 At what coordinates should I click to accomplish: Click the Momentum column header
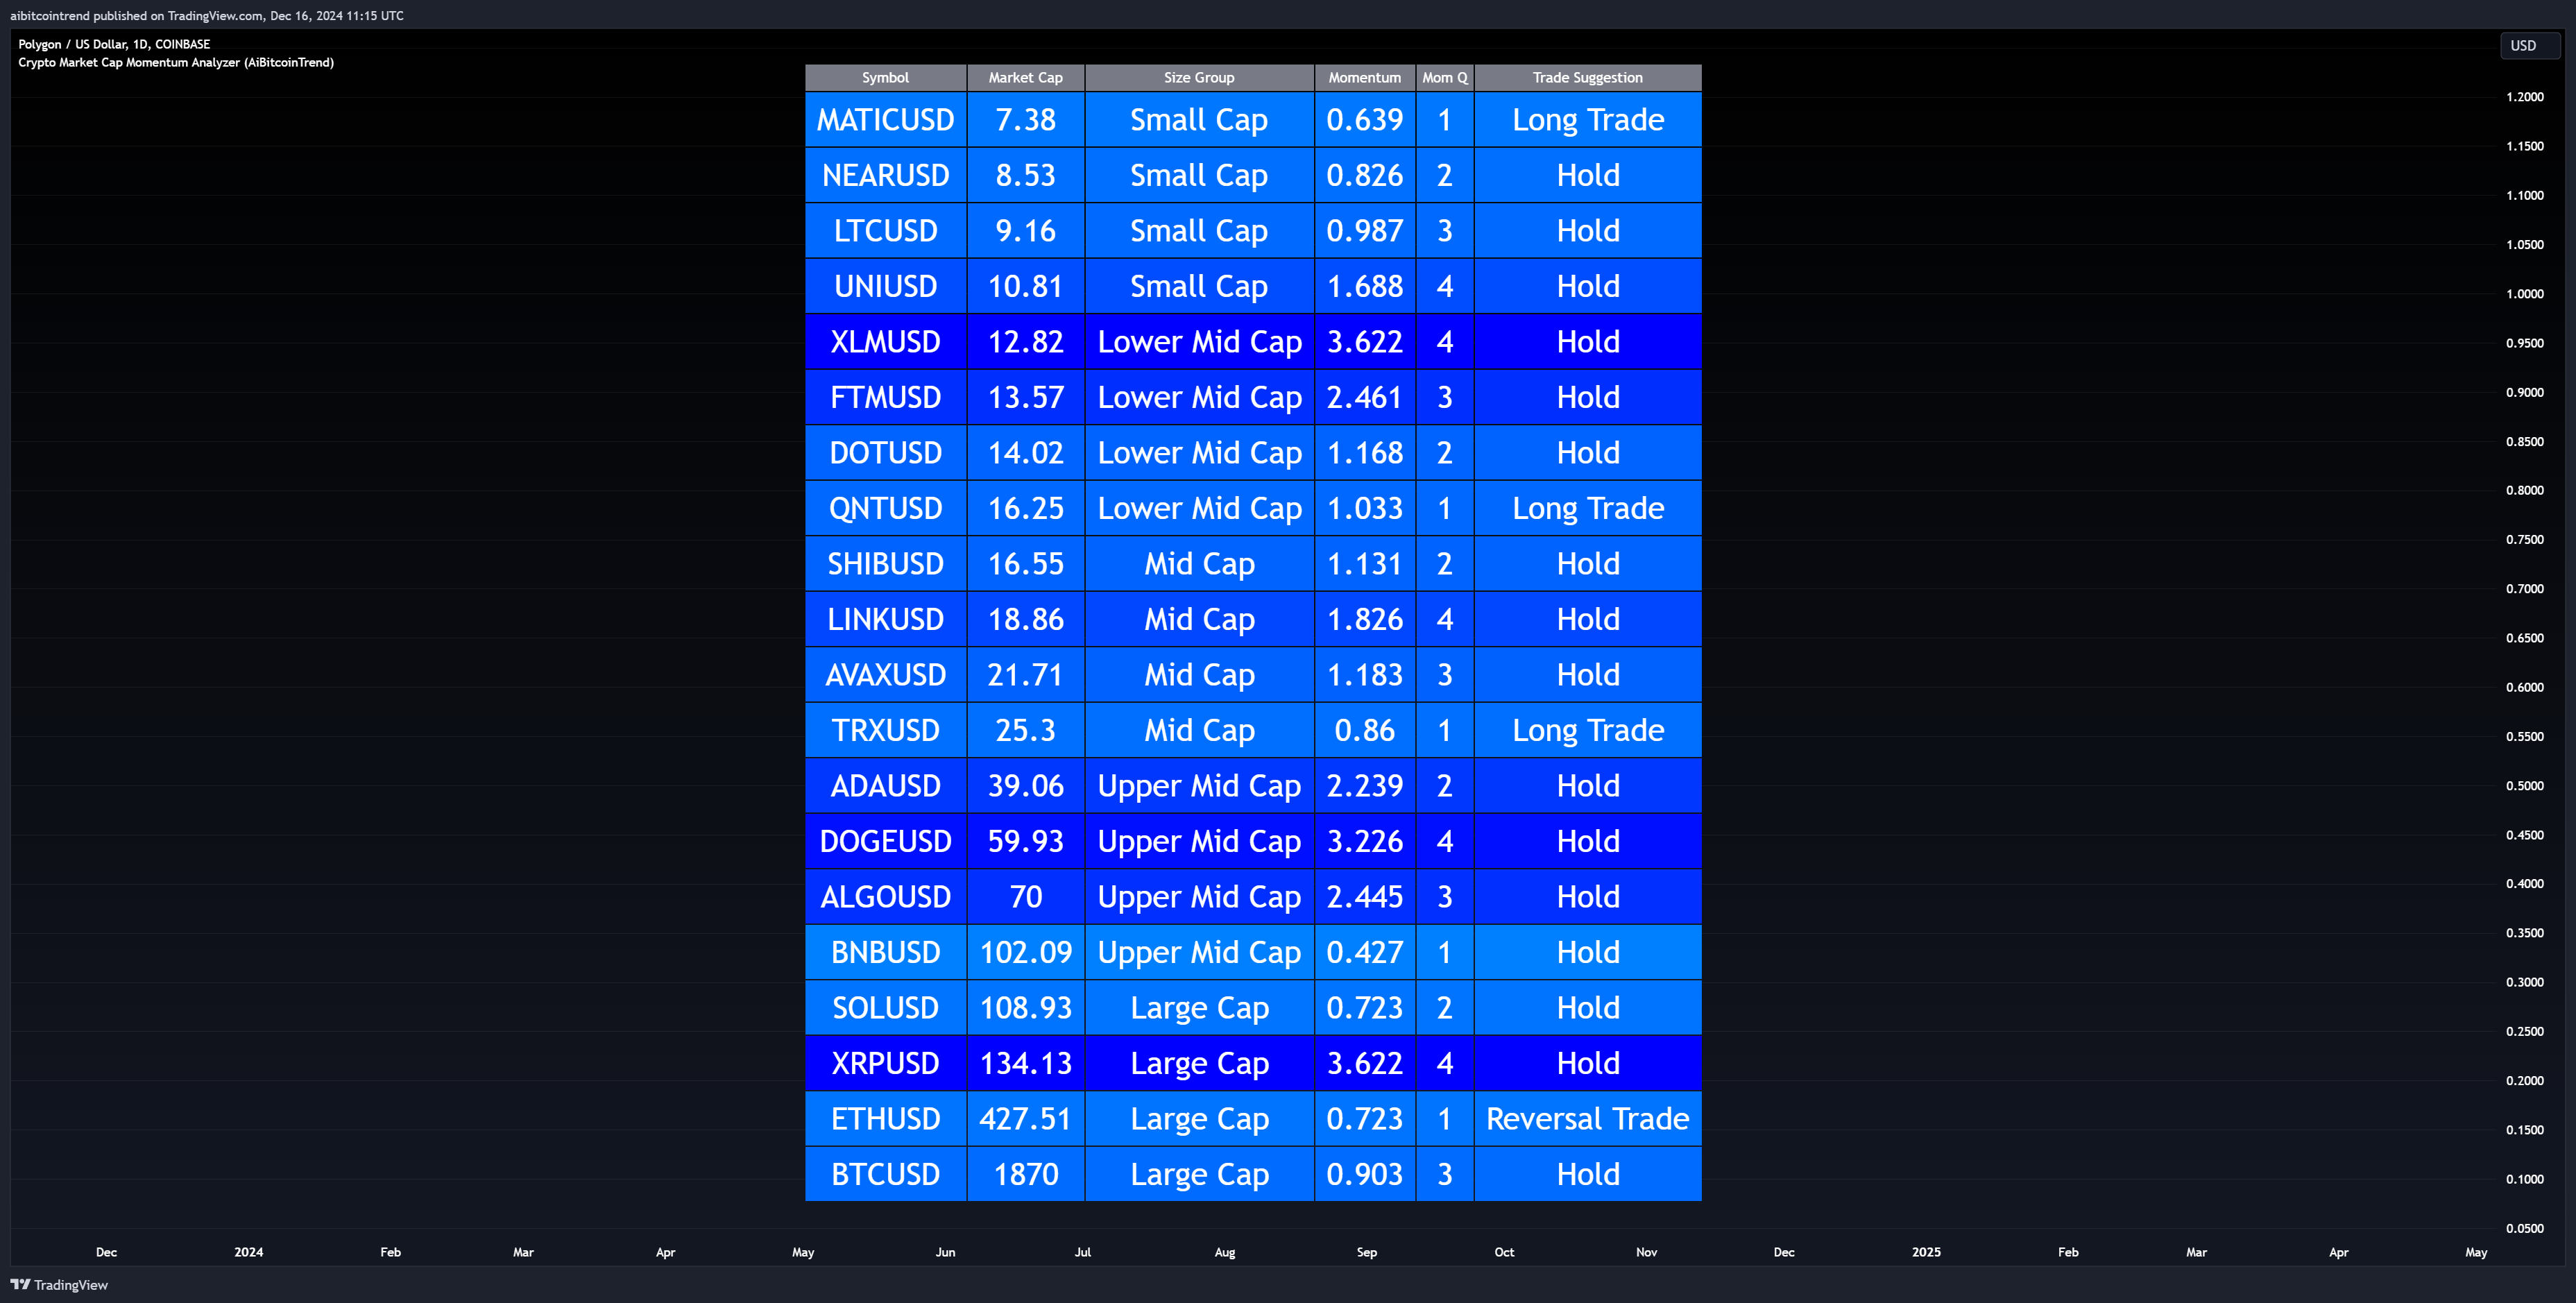[x=1365, y=78]
